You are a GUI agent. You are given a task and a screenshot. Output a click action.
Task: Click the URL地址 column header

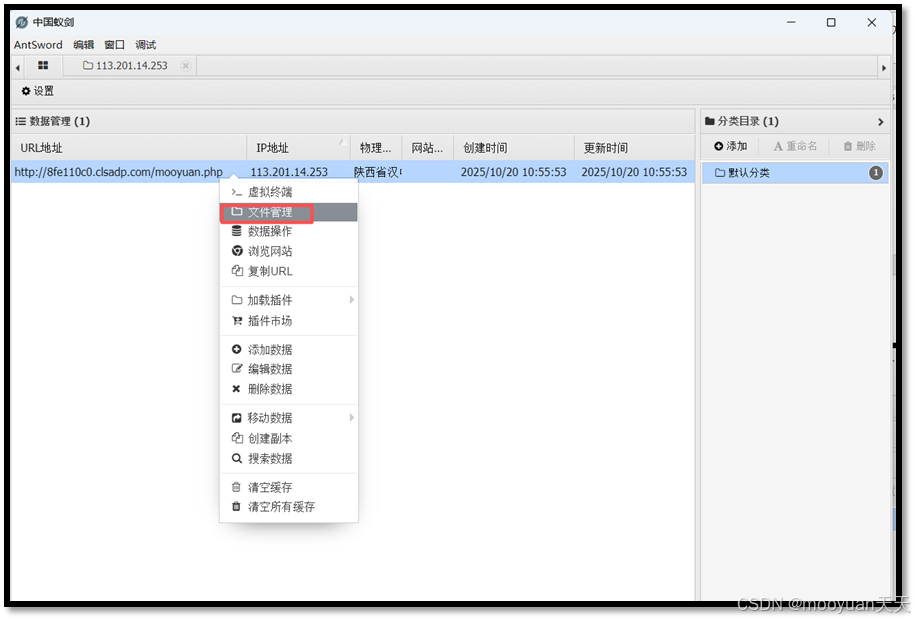128,148
